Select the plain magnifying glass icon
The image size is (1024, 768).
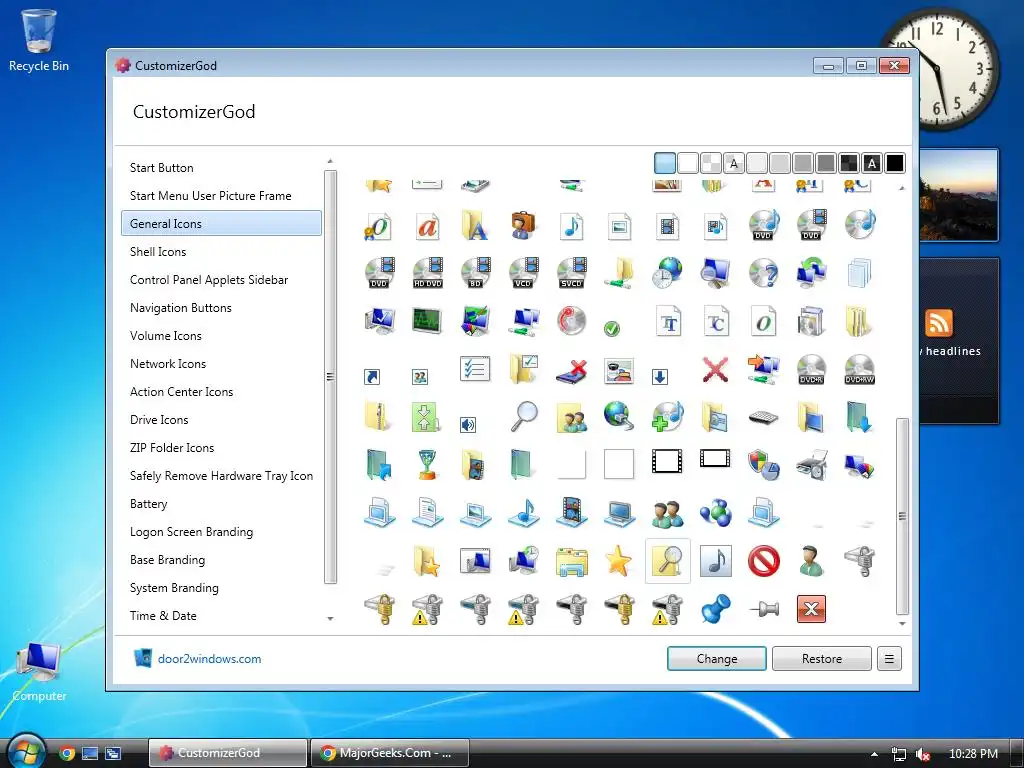click(524, 417)
